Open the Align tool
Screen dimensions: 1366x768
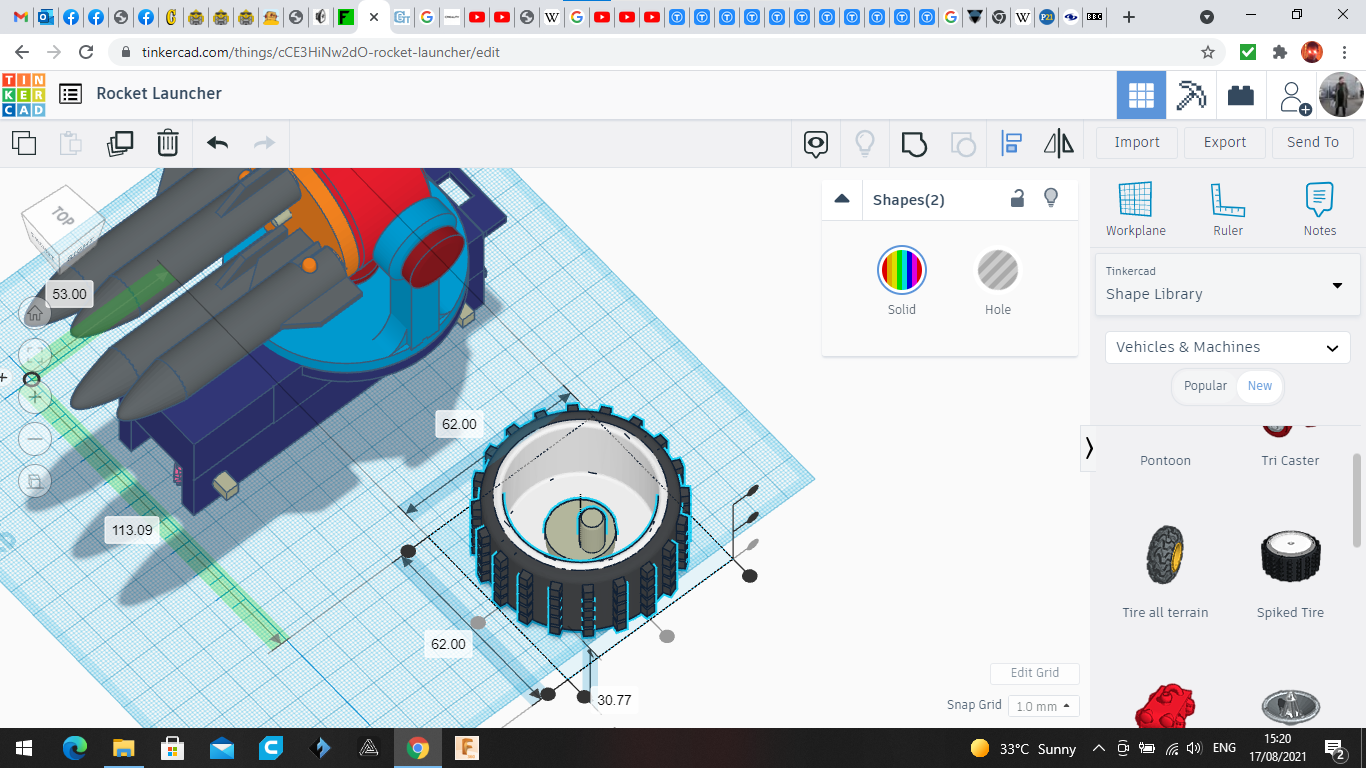1011,144
